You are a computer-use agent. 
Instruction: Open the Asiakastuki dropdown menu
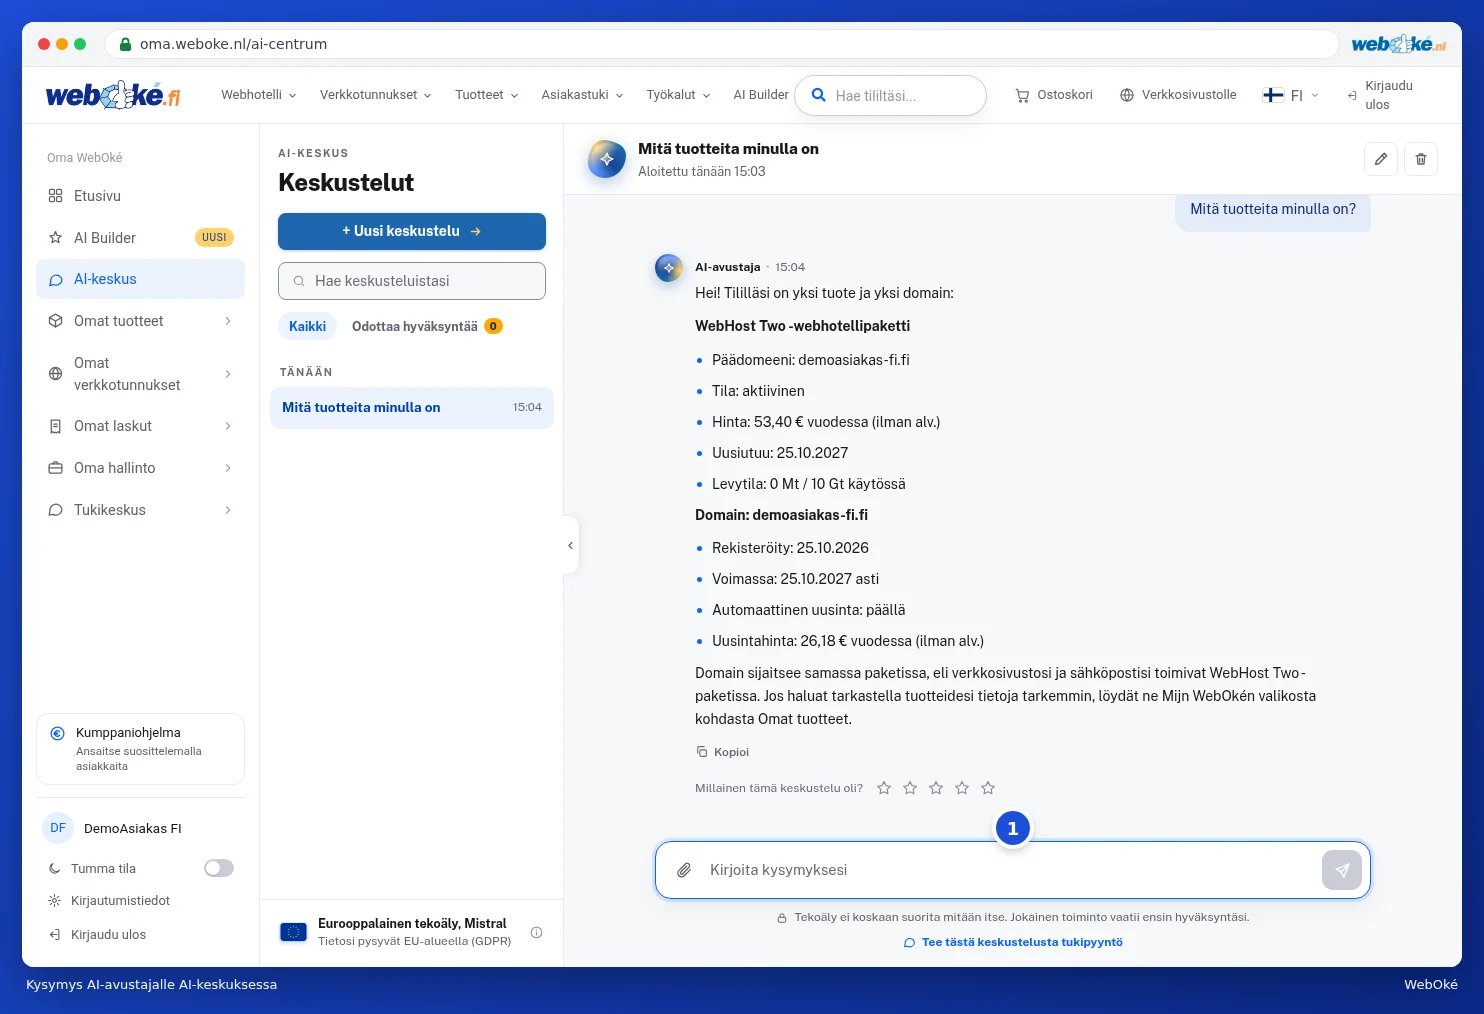tap(583, 95)
